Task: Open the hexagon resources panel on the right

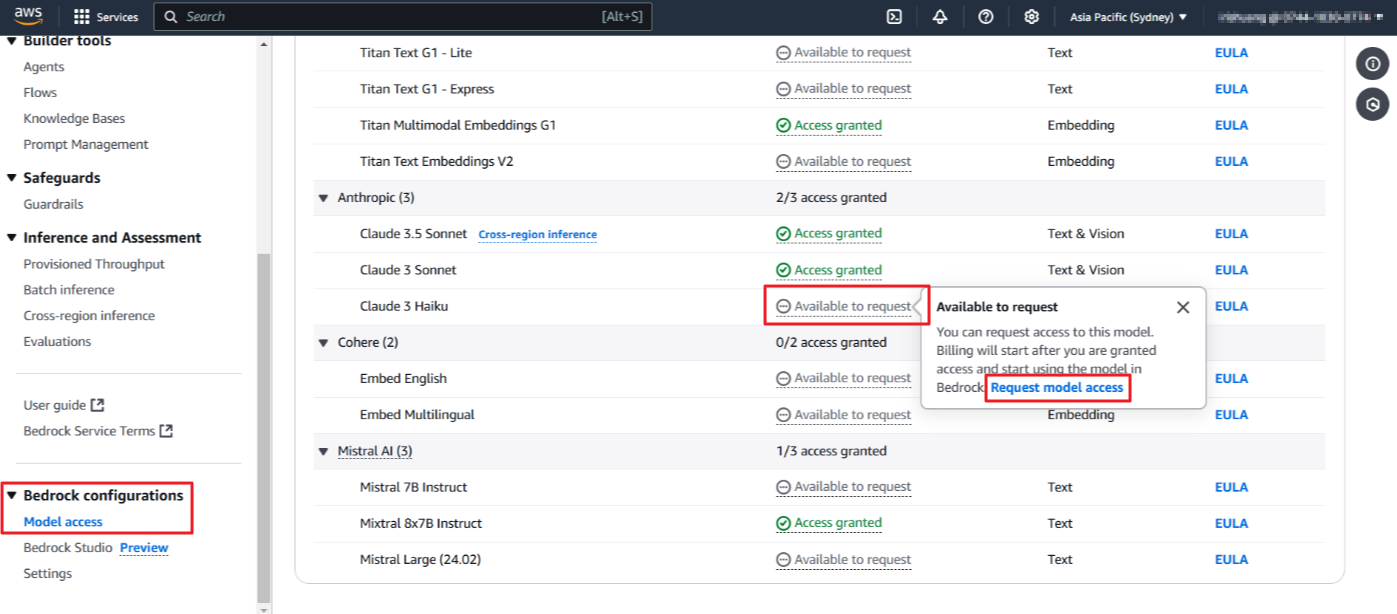Action: (x=1373, y=104)
